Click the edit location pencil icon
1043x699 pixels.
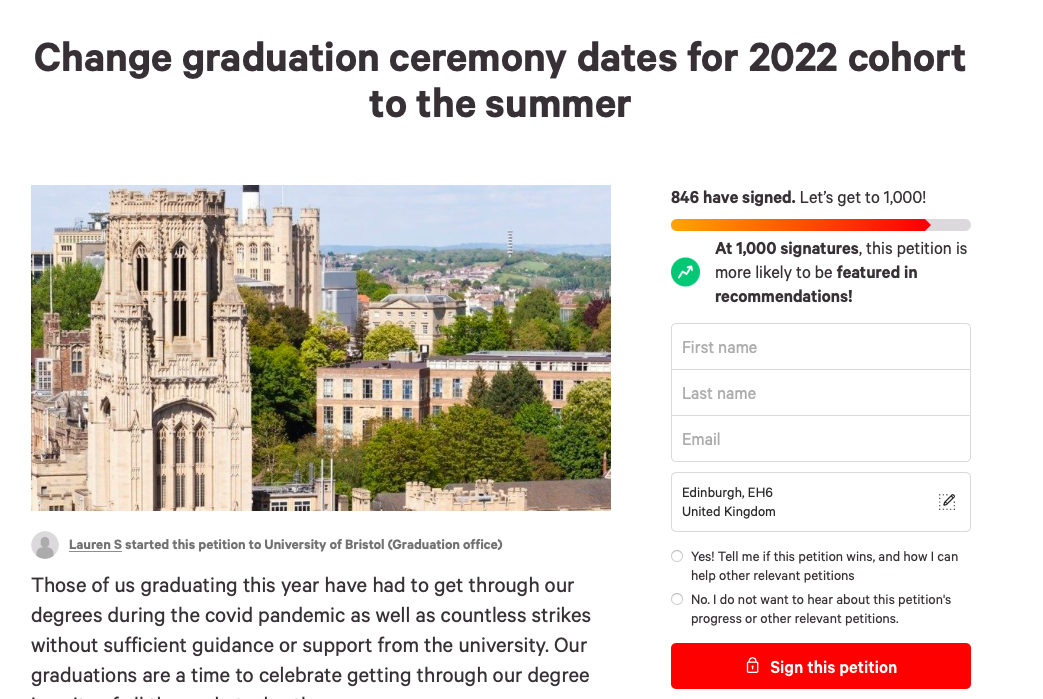[946, 502]
